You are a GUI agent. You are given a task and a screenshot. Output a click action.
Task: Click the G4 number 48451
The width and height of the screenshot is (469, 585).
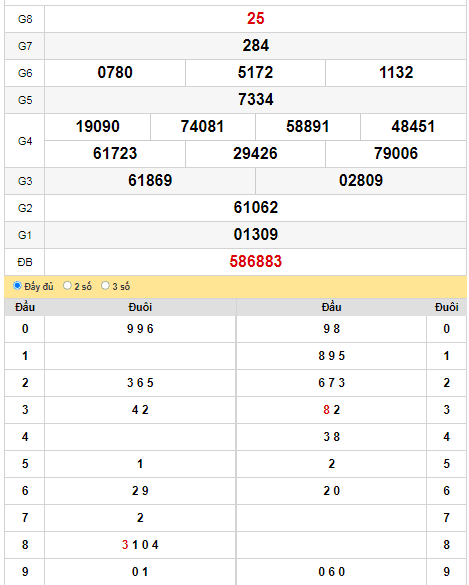point(413,126)
